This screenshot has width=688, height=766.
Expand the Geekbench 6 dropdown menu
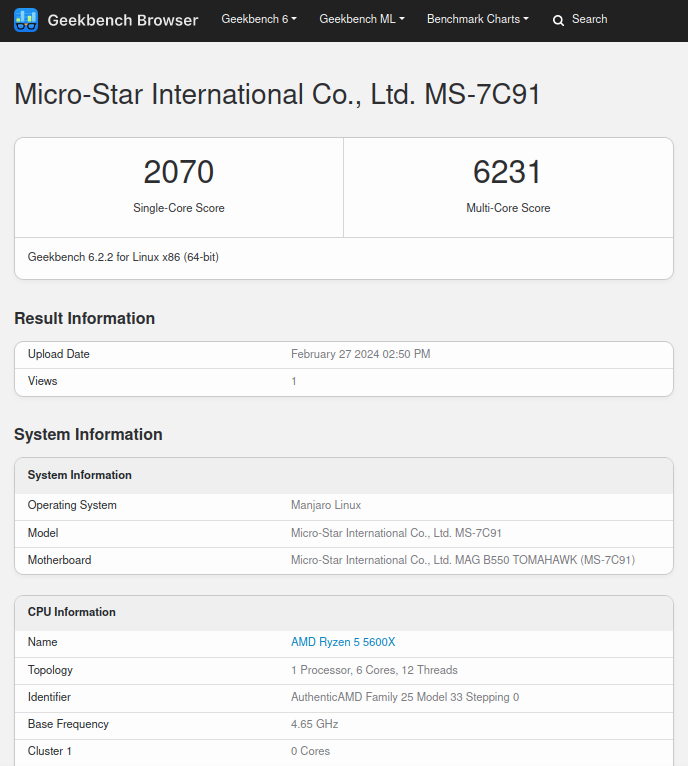point(259,19)
